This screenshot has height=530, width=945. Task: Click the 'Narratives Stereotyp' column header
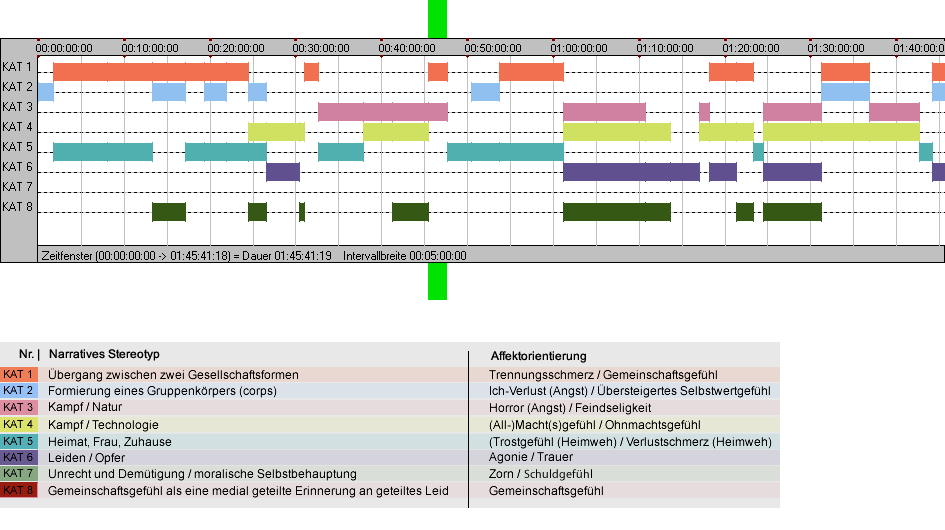pyautogui.click(x=104, y=355)
